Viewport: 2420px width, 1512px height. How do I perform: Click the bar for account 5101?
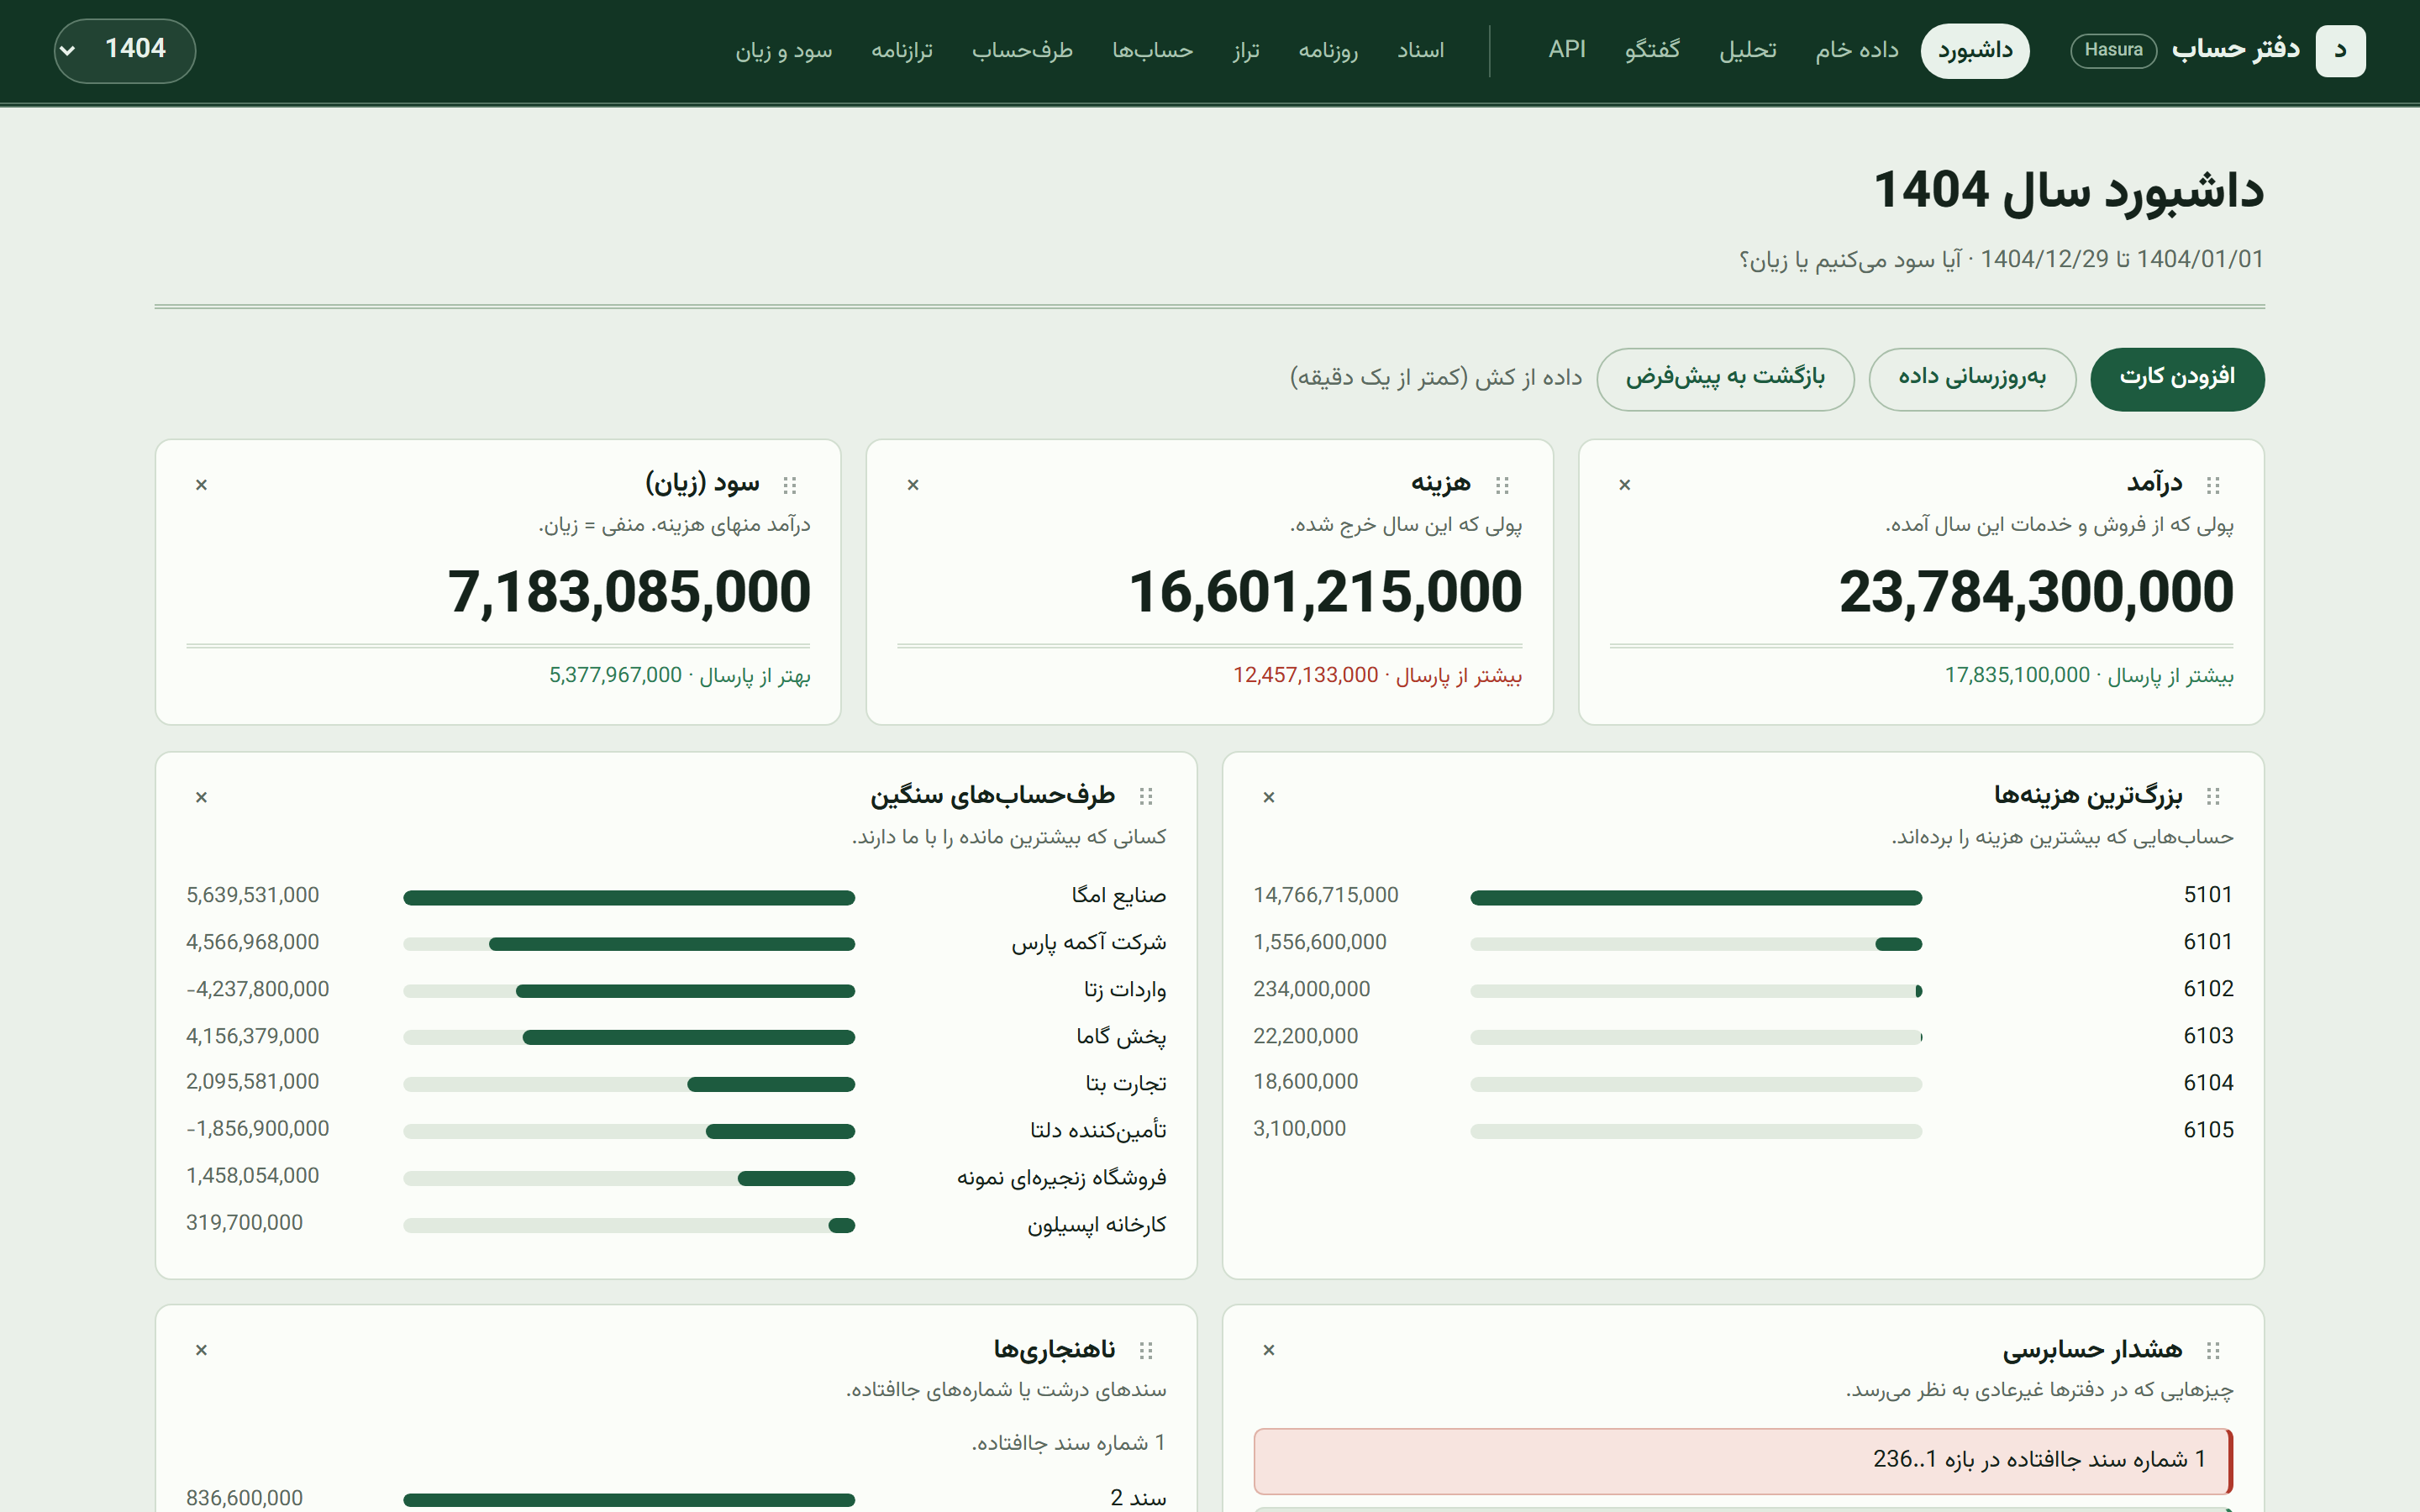point(1696,897)
